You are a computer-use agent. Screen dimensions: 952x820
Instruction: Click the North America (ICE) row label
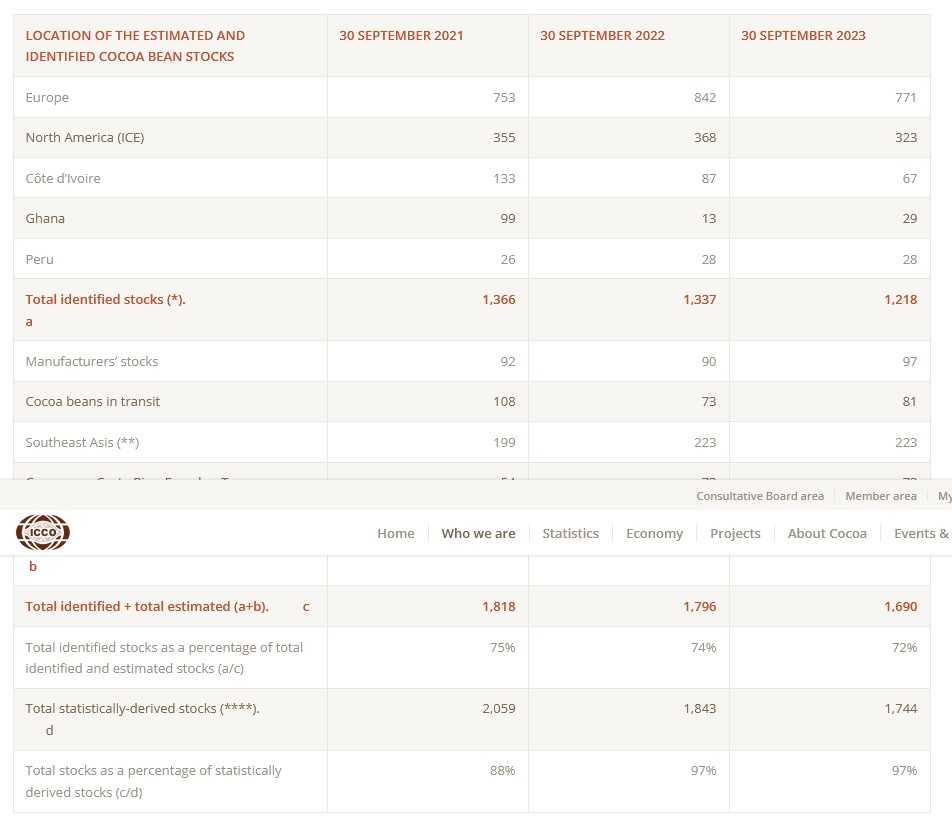click(85, 138)
